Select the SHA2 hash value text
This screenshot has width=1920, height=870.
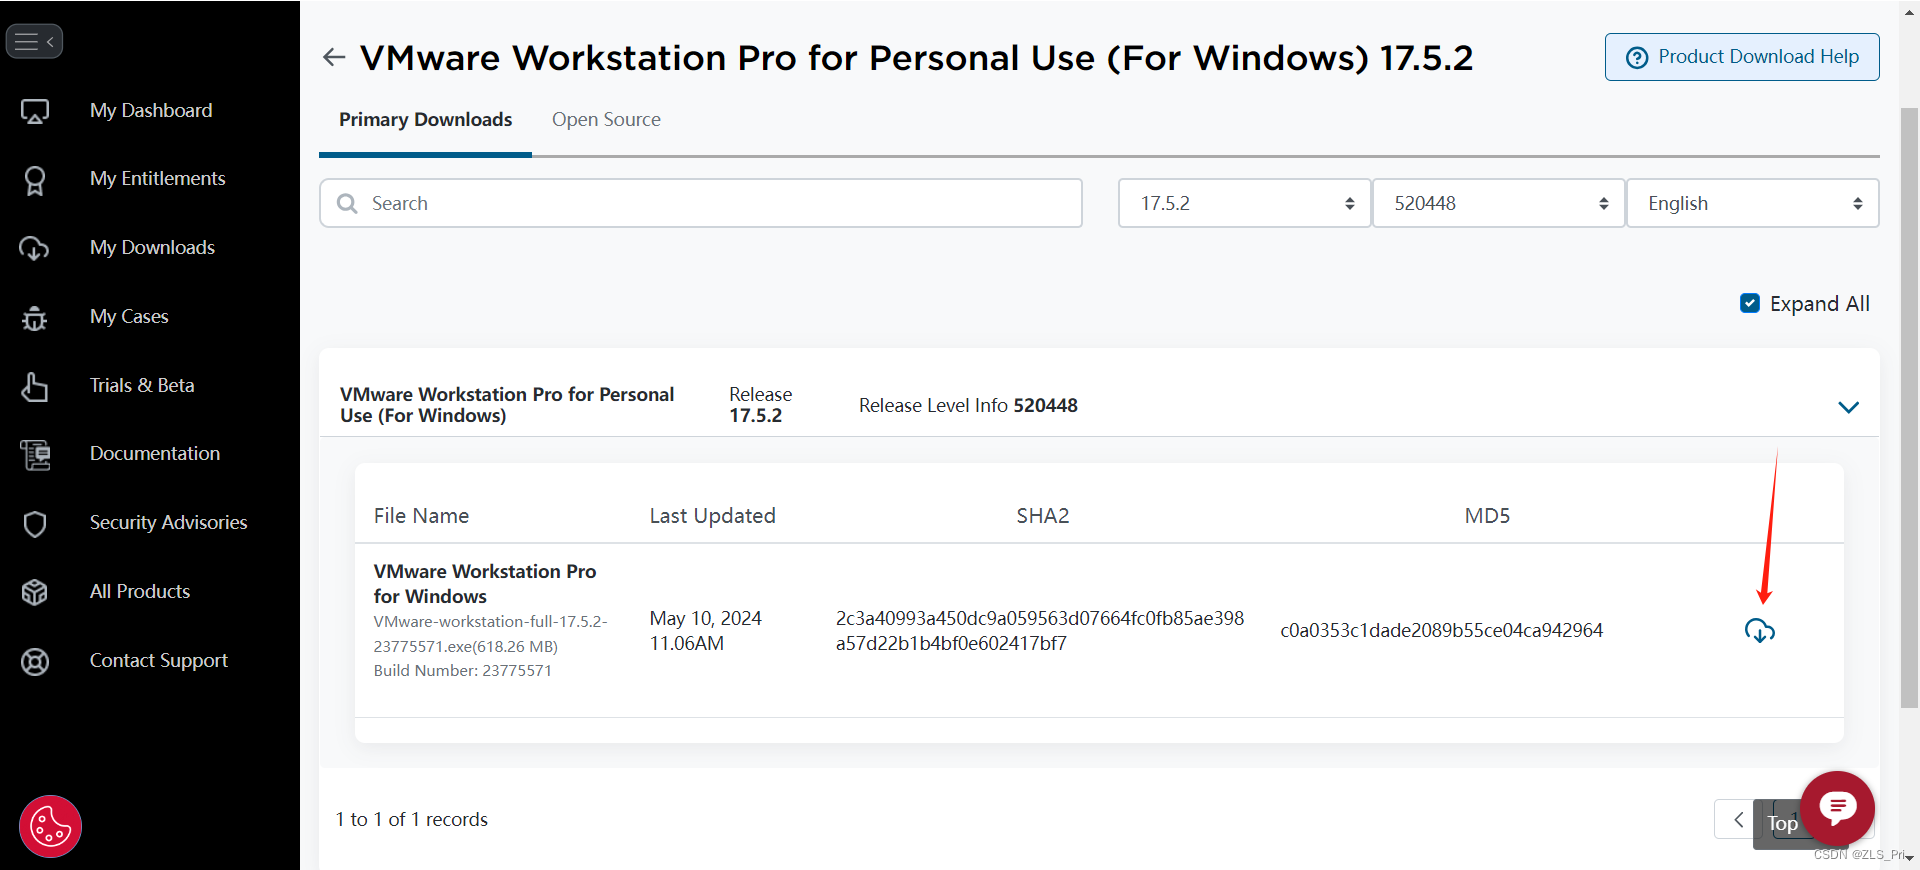click(1040, 631)
